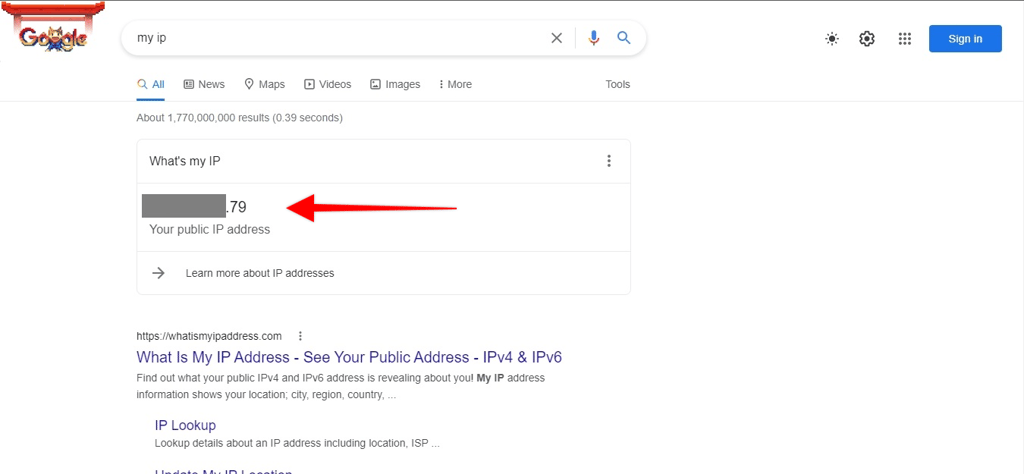This screenshot has height=474, width=1024.
Task: Click inside the my ip search field
Action: coord(336,38)
